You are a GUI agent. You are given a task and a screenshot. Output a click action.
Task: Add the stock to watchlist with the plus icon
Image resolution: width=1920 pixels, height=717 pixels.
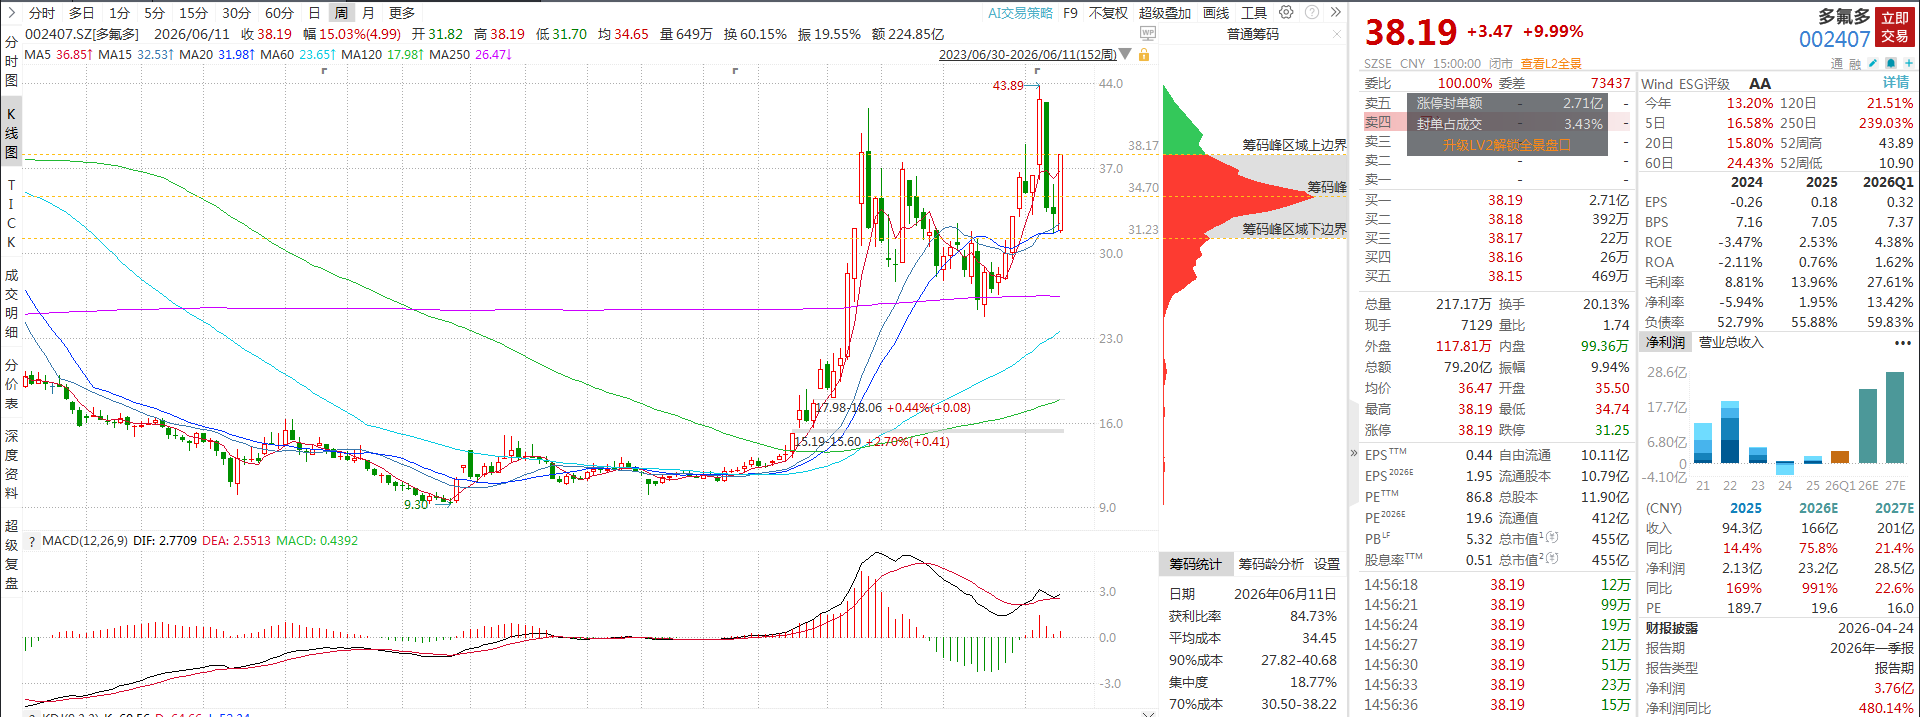[x=1908, y=63]
